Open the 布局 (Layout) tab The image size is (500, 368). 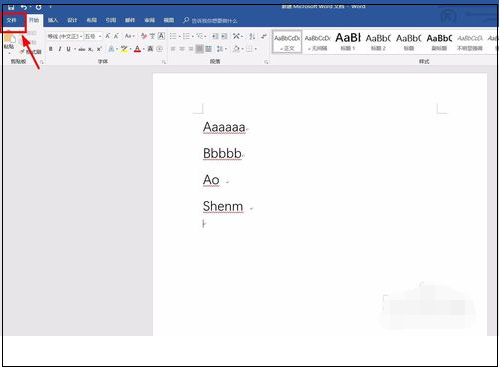click(91, 20)
